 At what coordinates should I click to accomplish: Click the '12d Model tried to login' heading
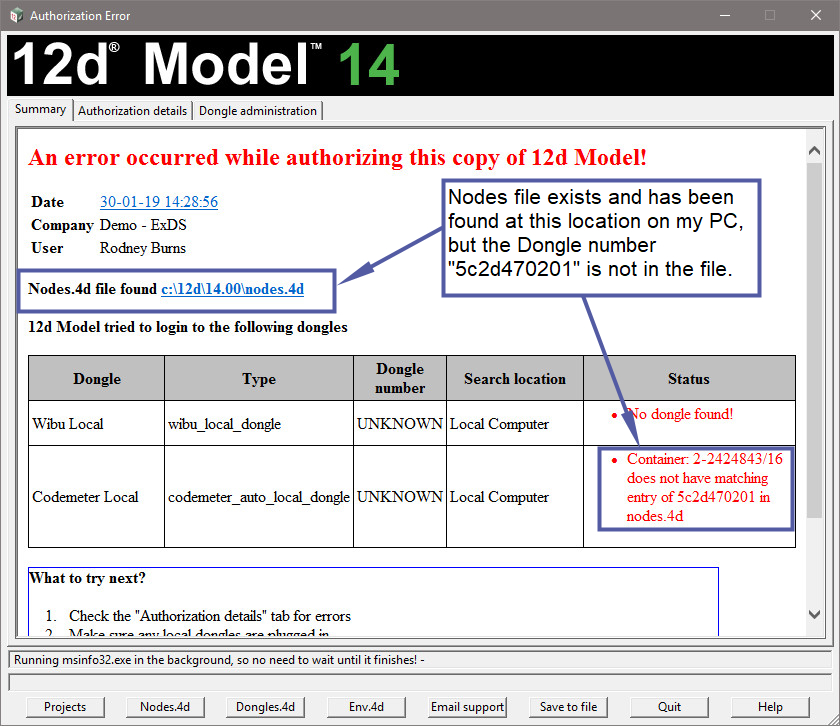(x=188, y=327)
